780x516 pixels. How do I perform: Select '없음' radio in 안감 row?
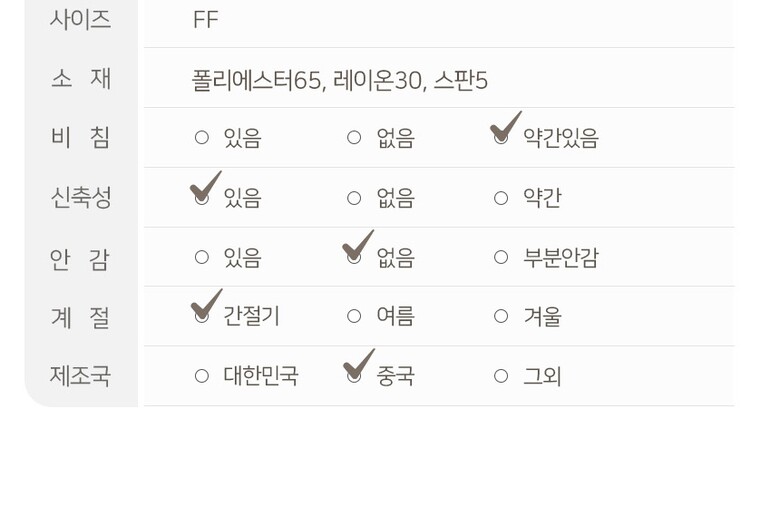[x=354, y=258]
